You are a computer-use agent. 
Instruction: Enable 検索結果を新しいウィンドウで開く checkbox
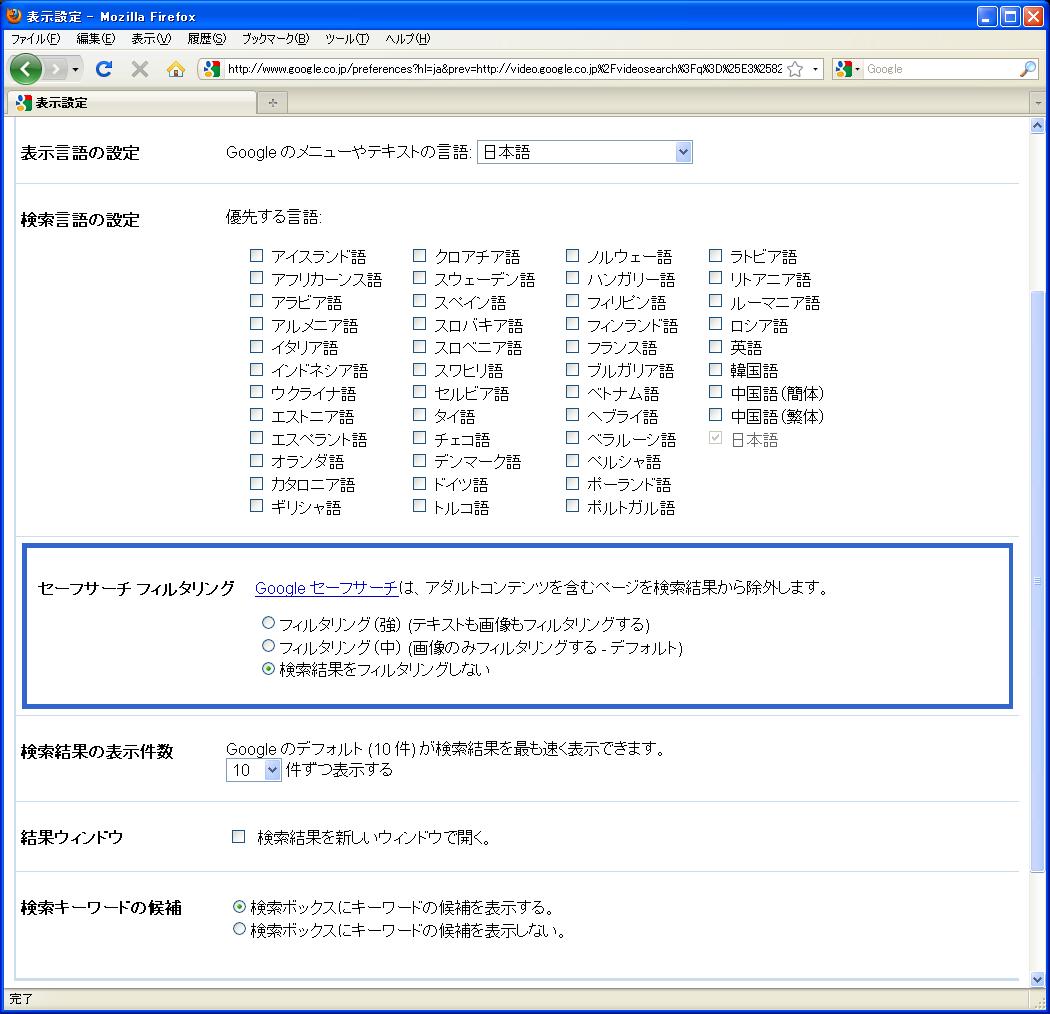click(x=238, y=837)
